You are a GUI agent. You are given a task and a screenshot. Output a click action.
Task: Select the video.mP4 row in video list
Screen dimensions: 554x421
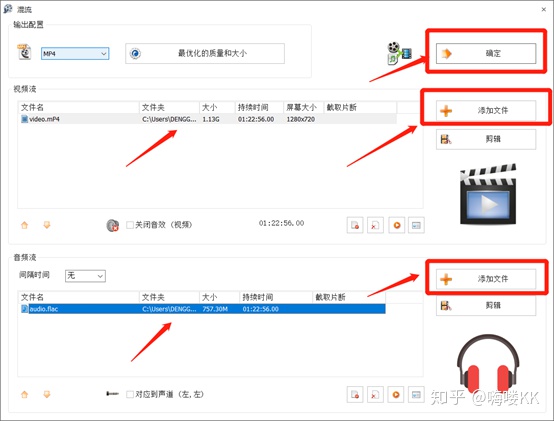tap(208, 119)
